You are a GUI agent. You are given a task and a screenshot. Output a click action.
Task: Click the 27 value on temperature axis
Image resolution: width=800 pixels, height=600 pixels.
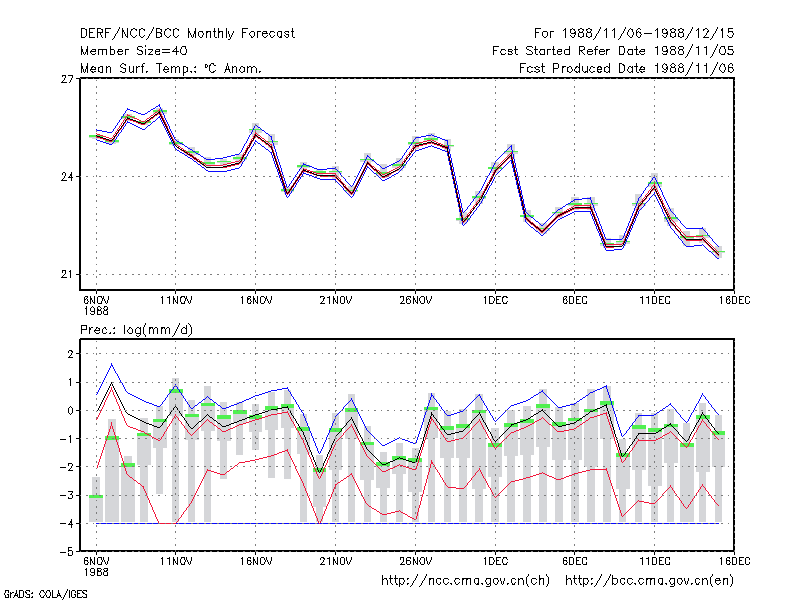67,79
